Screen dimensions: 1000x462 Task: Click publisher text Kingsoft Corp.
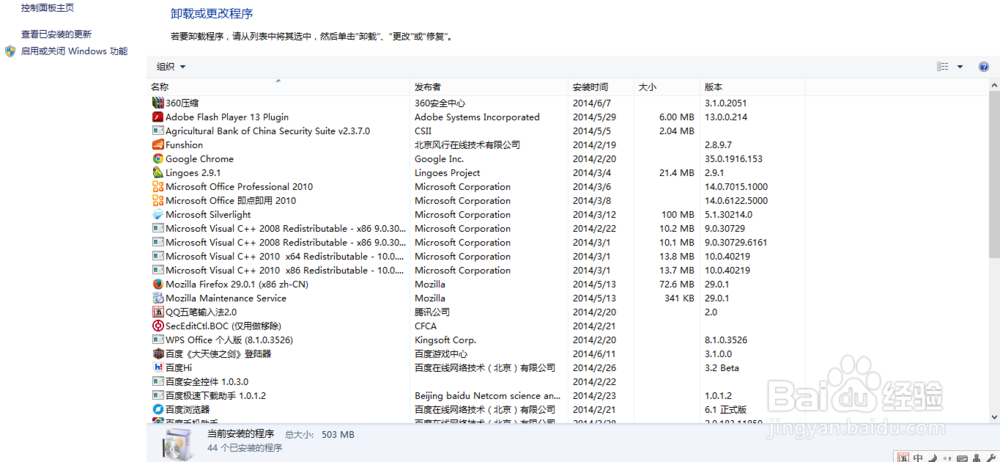[x=445, y=340]
